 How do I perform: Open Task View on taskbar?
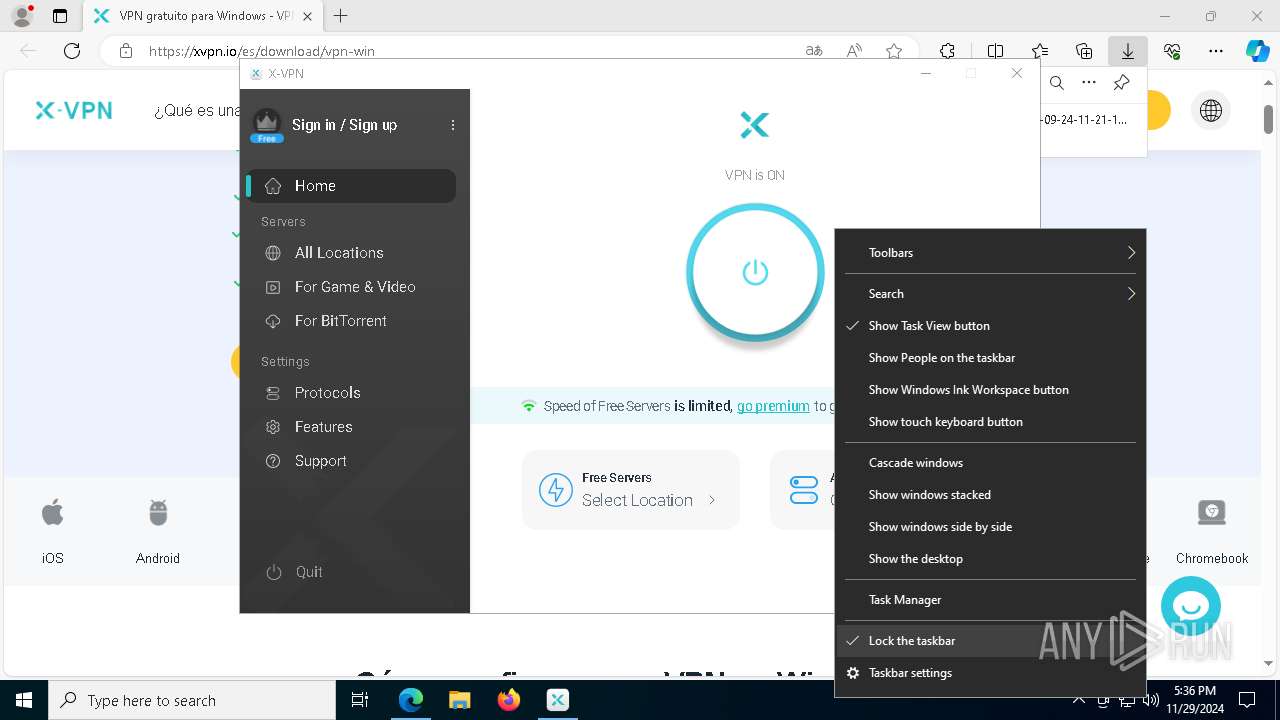click(360, 700)
